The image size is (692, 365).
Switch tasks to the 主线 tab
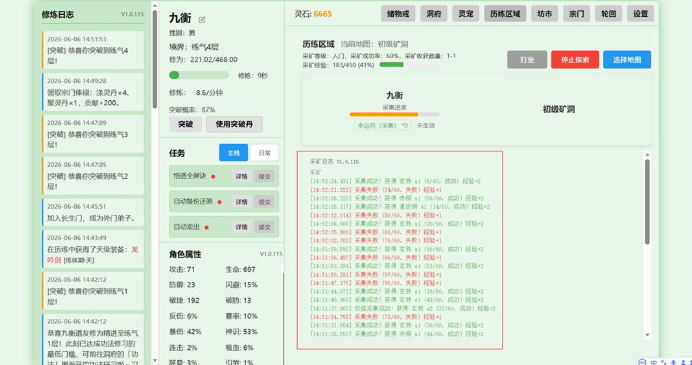click(233, 153)
